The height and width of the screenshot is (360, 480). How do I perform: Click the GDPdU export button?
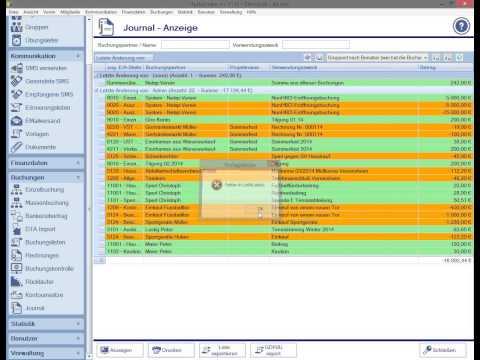coord(273,350)
